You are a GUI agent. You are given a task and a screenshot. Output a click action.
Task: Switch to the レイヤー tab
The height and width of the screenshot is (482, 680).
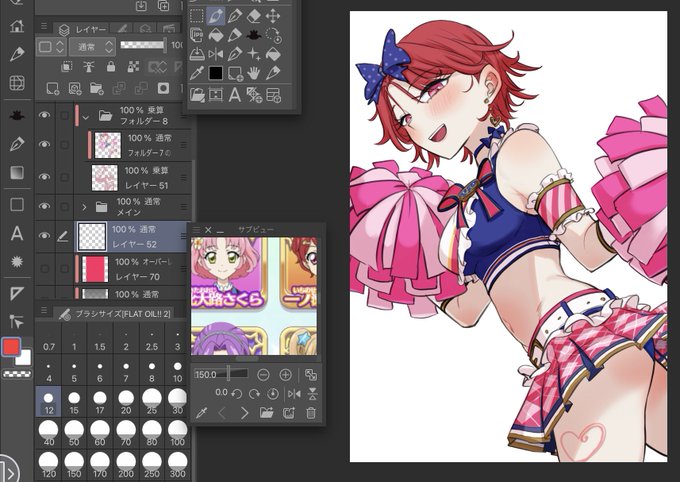pyautogui.click(x=82, y=29)
